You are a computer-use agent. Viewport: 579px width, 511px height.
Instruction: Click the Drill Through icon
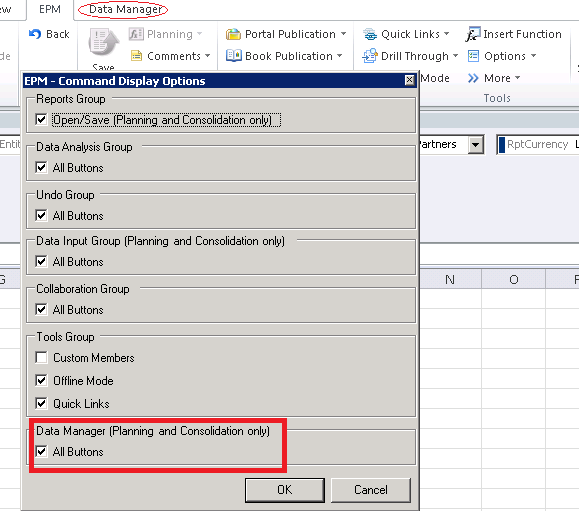click(370, 56)
